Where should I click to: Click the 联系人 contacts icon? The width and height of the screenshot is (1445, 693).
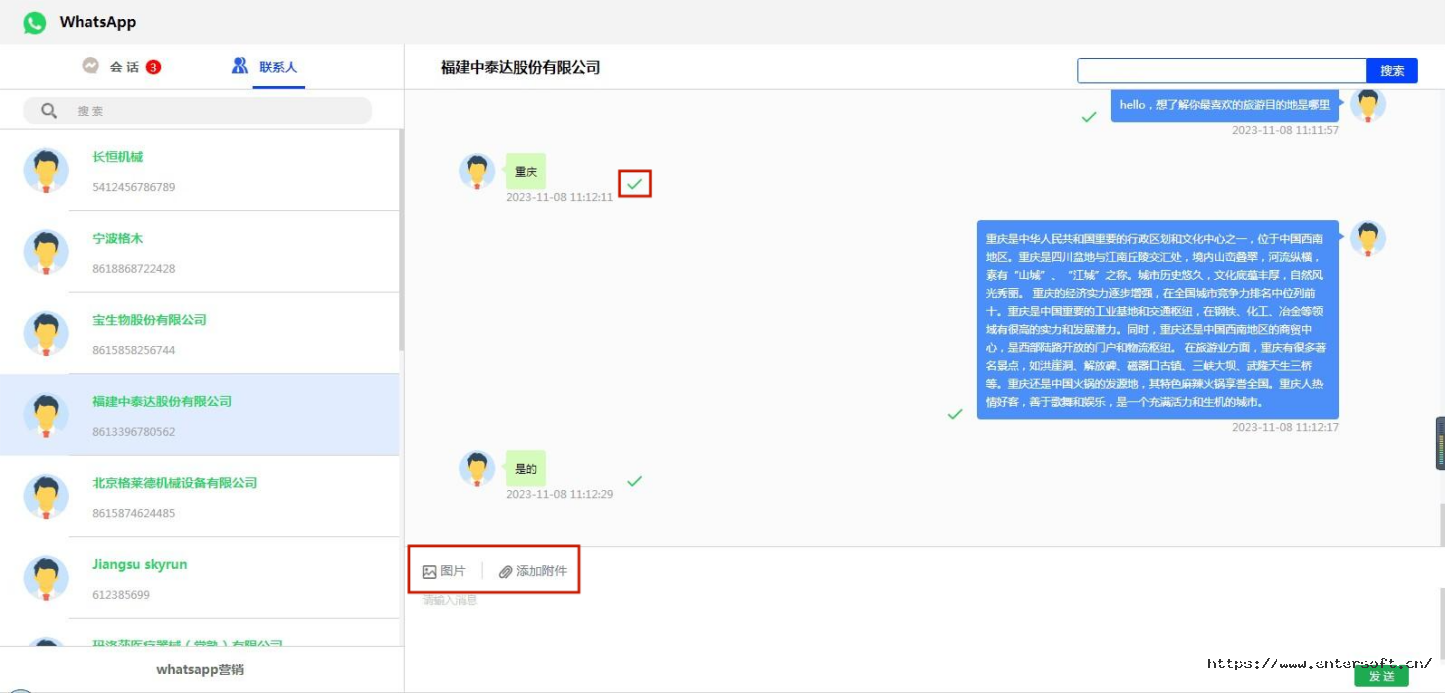[x=240, y=66]
